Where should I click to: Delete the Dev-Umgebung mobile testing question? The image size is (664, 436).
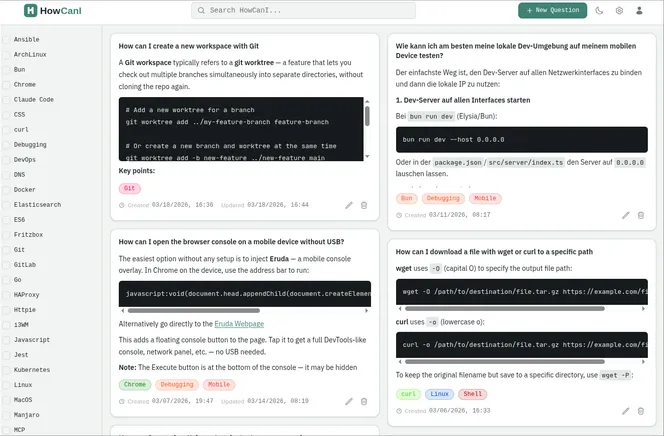(x=641, y=214)
